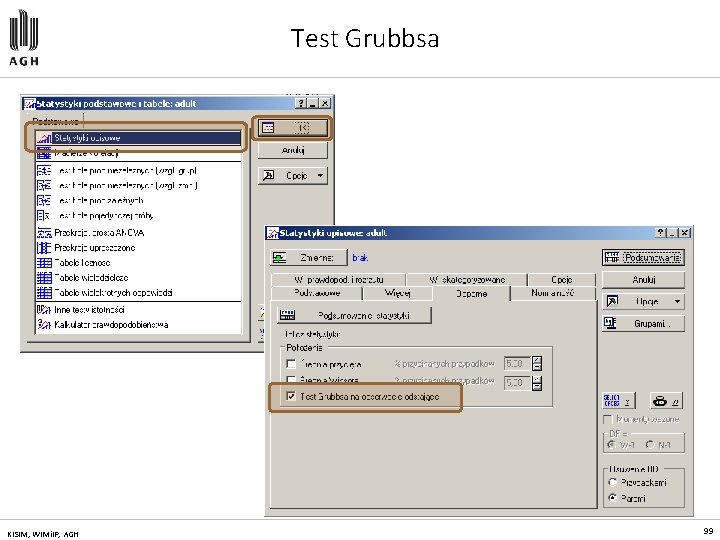The height and width of the screenshot is (540, 720).
Task: Click Anuluj in Statystyki podstawowe window
Action: (293, 150)
